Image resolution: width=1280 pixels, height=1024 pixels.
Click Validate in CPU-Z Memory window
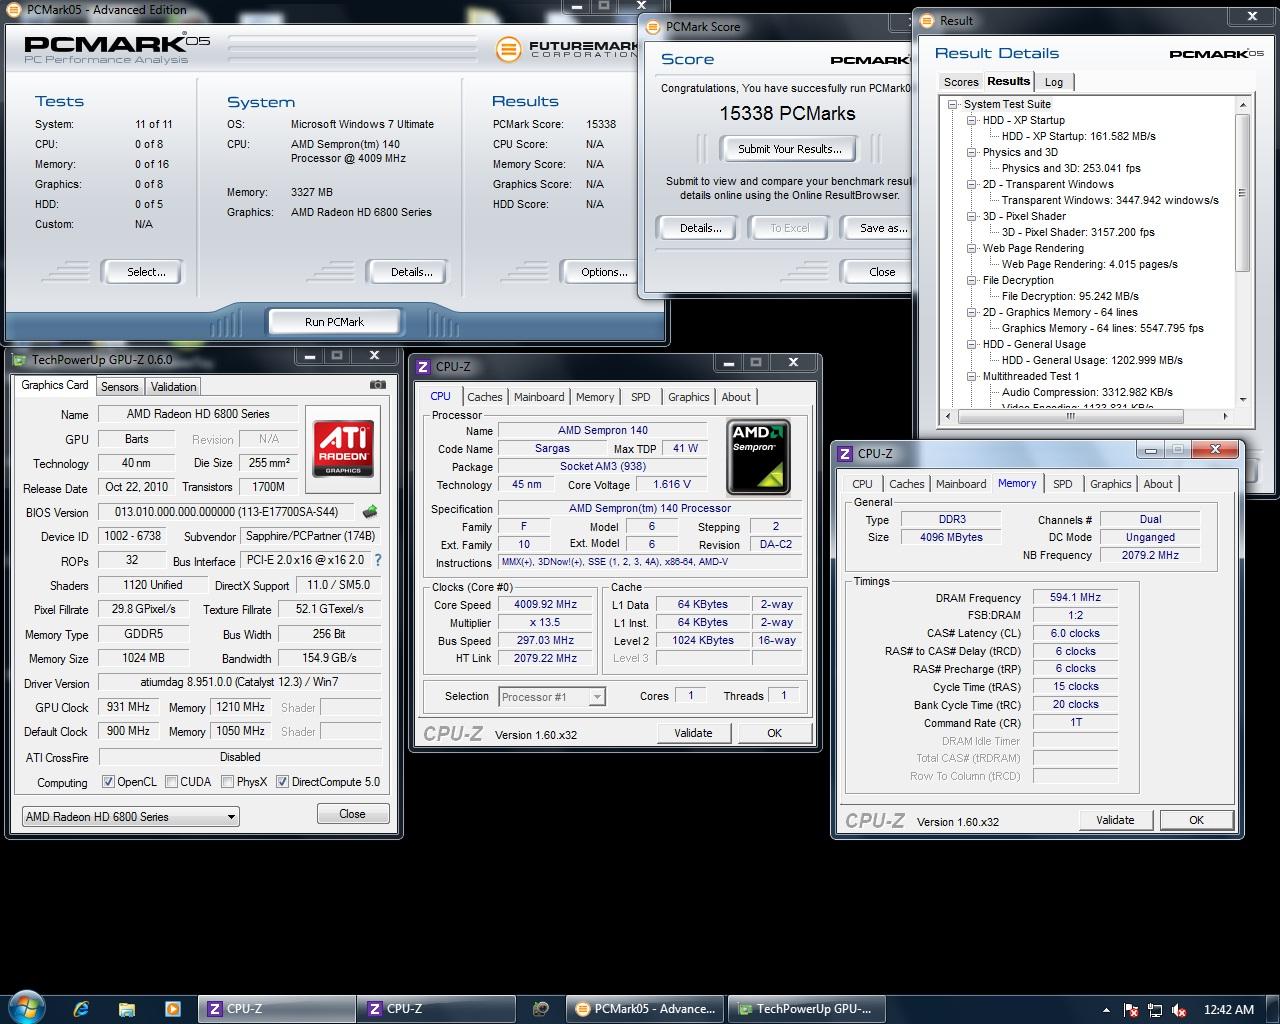click(1115, 820)
